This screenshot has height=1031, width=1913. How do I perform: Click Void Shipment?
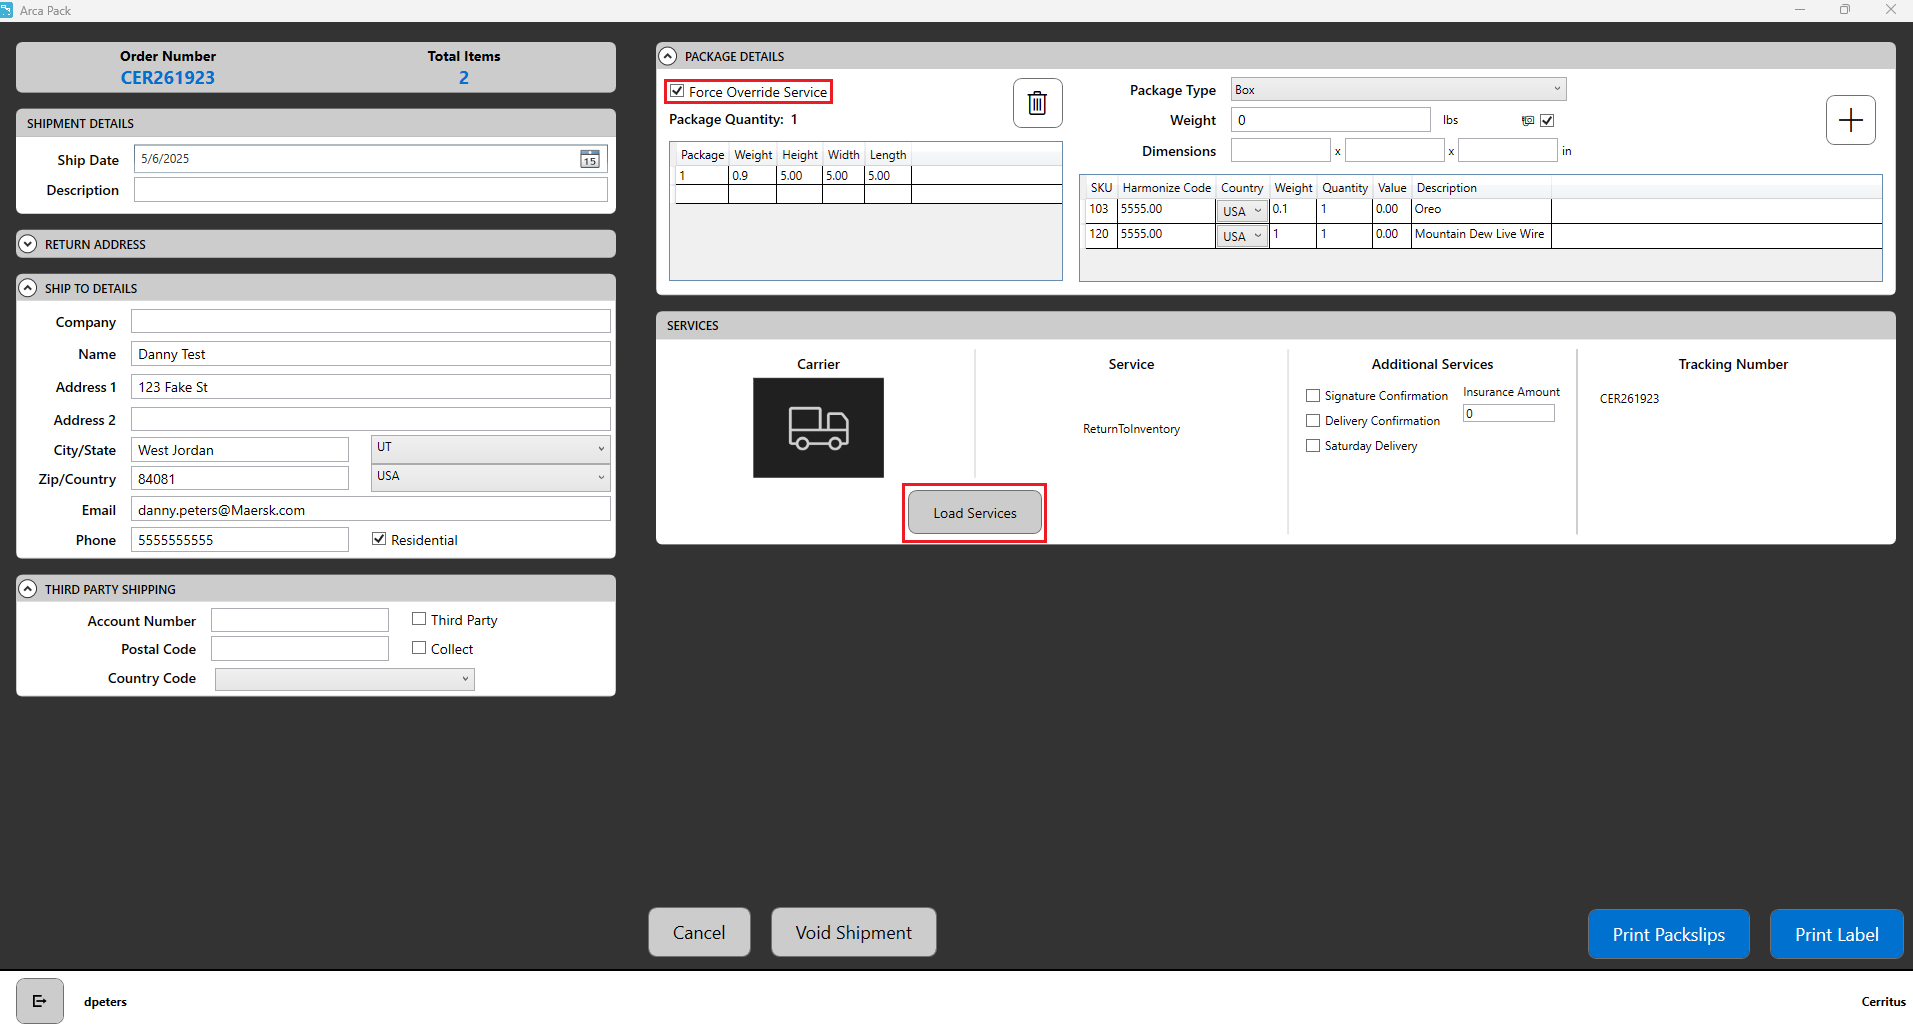coord(854,932)
